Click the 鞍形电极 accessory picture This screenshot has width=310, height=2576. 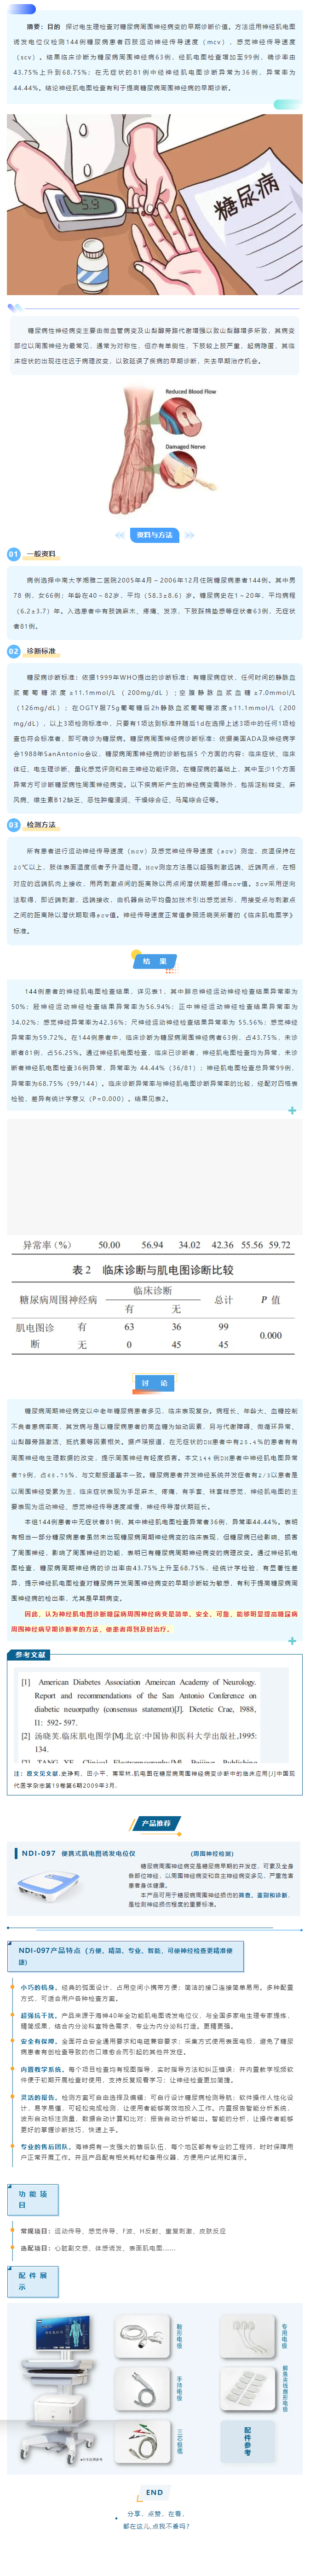click(143, 2336)
